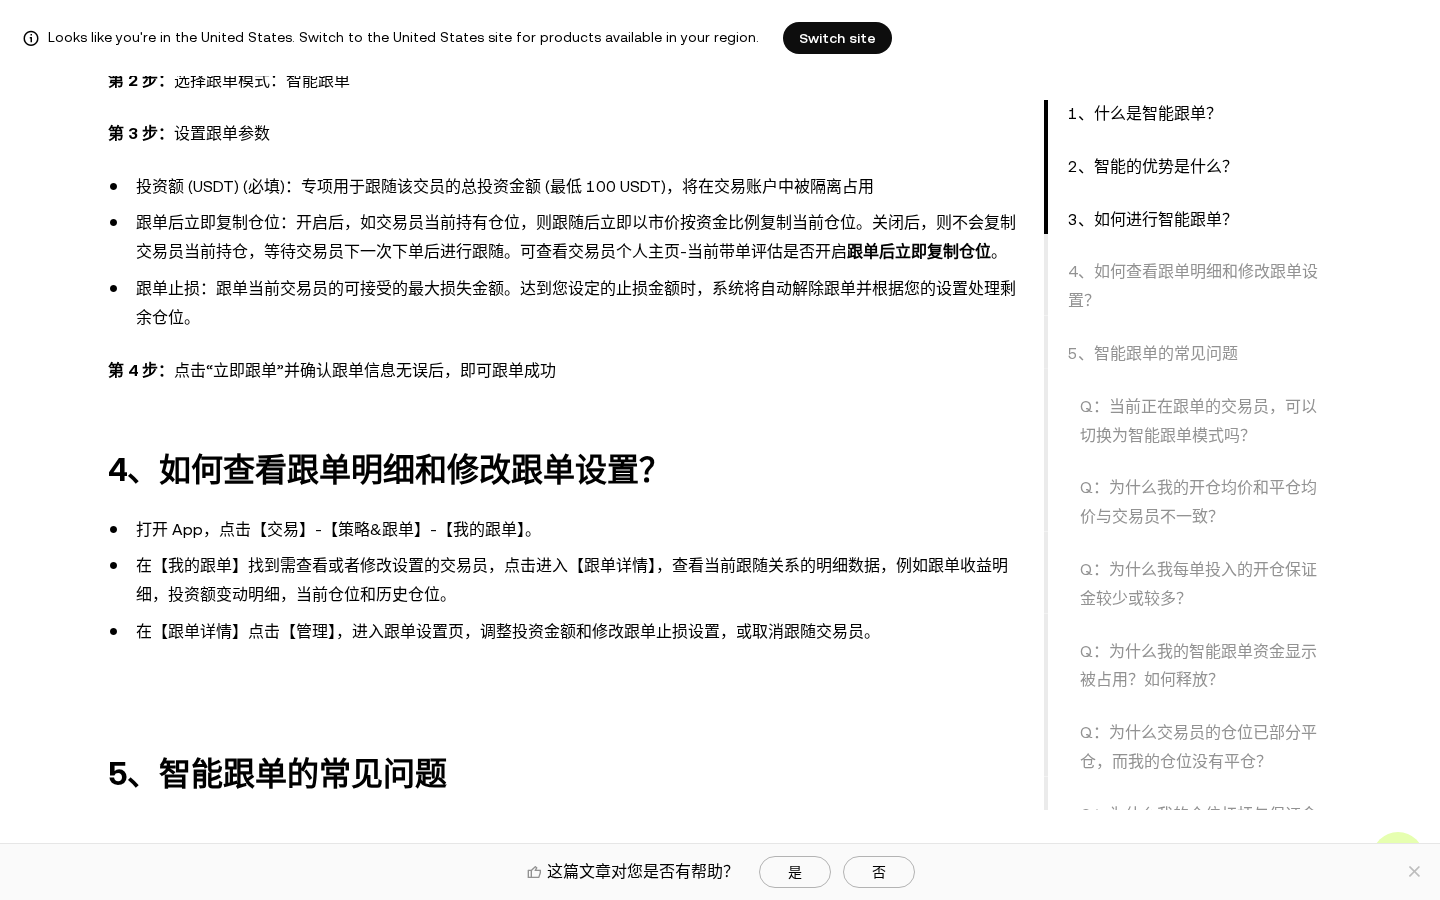The image size is (1440, 900).
Task: Click the thumbs-up icon in feedback bar
Action: (534, 872)
